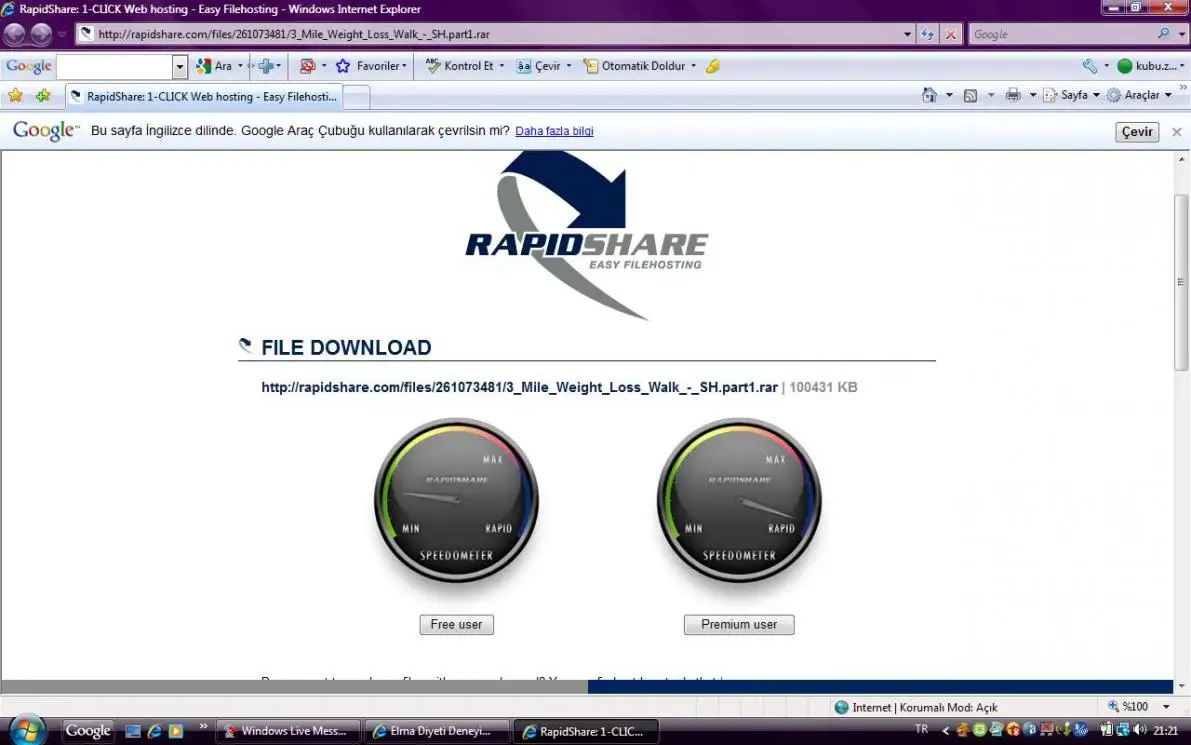Expand the Home button dropdown arrow

click(949, 95)
